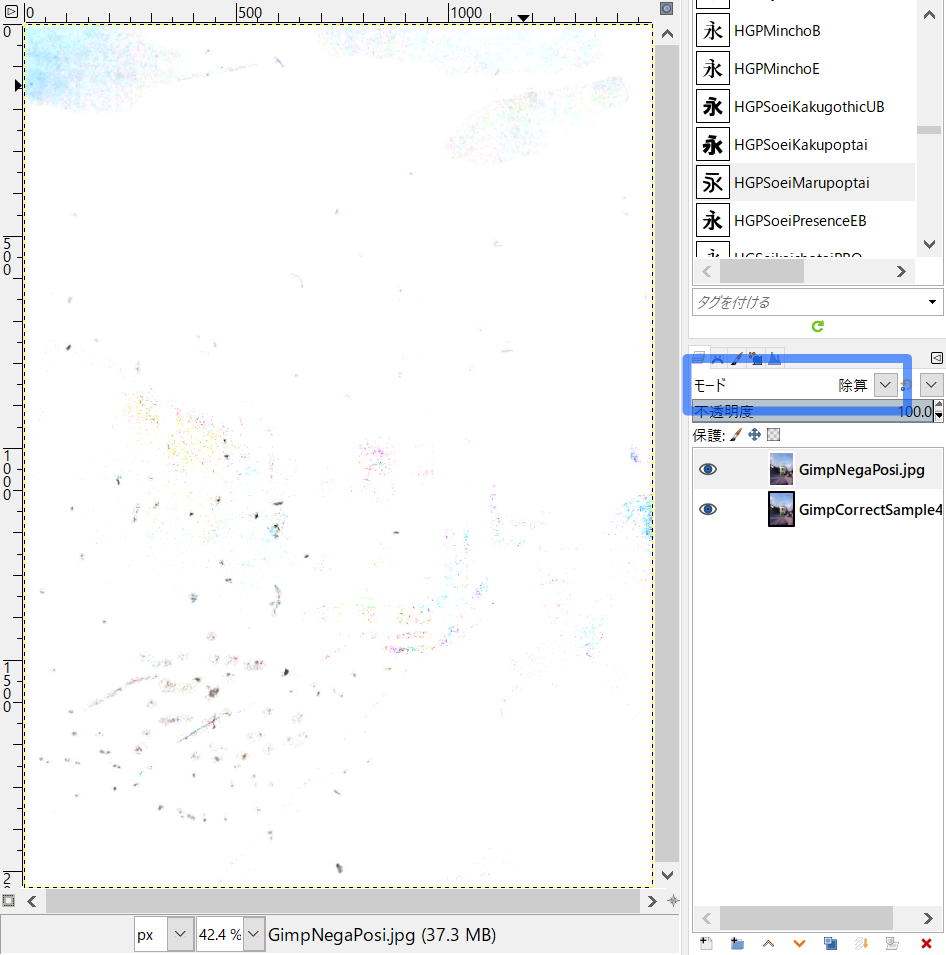This screenshot has height=955, width=946.
Task: Click the zoom percentage field showing 42.4 %
Action: [x=220, y=934]
